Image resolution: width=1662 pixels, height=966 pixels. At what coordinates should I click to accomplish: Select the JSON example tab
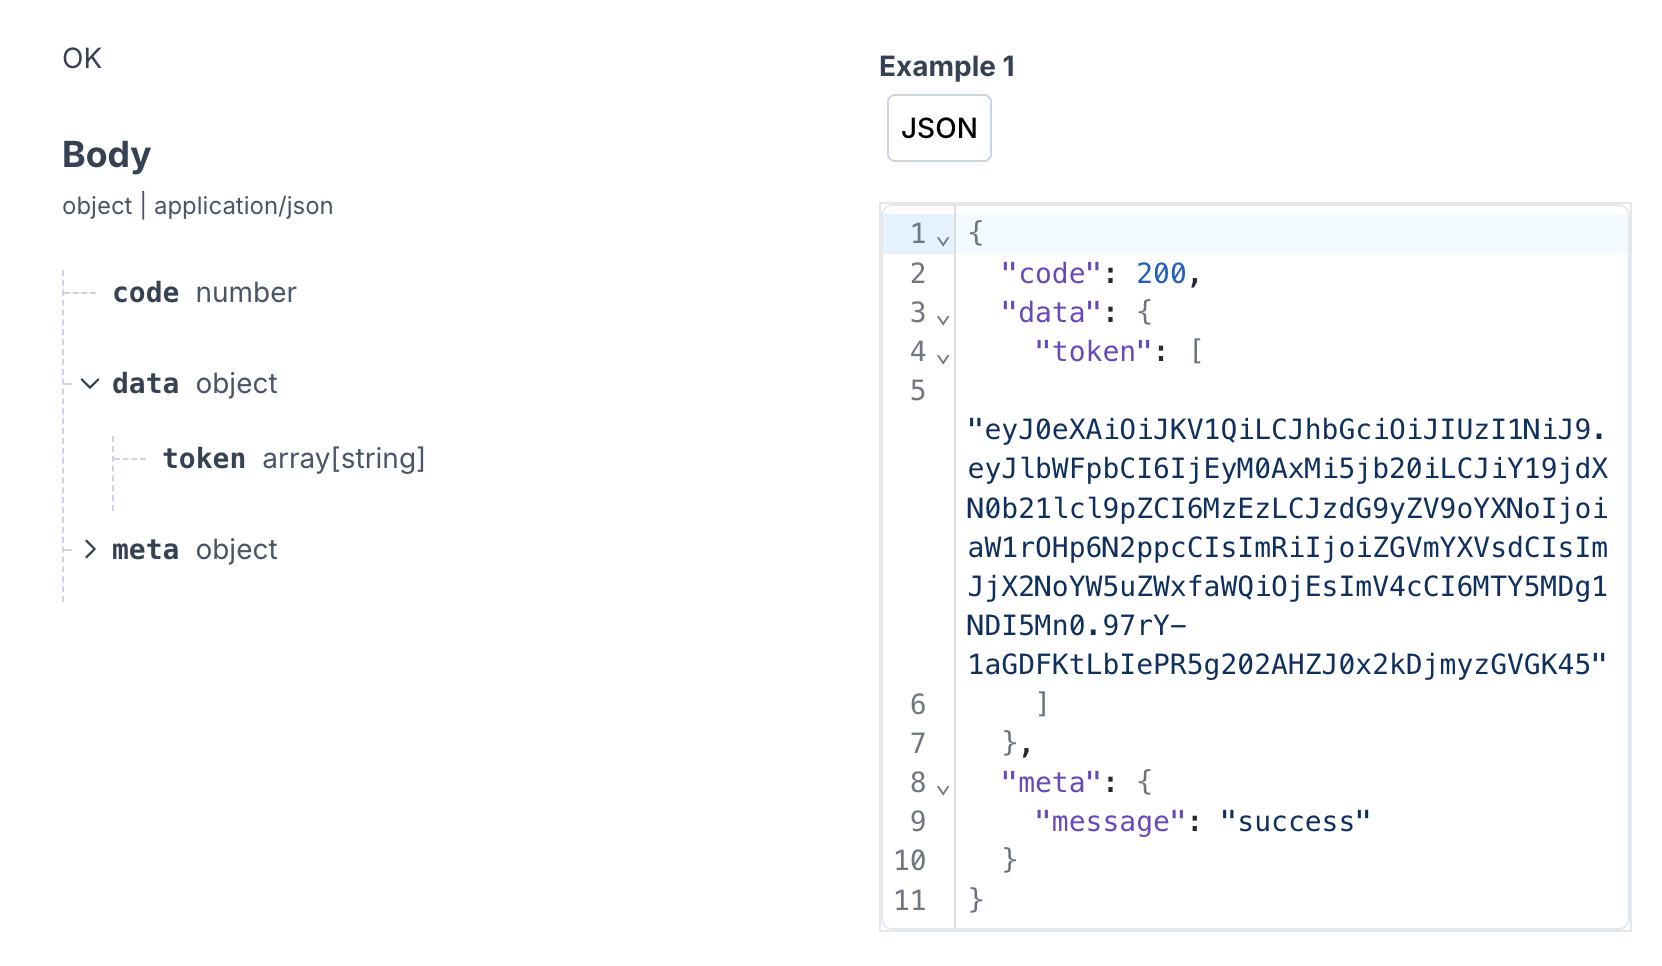[x=938, y=128]
